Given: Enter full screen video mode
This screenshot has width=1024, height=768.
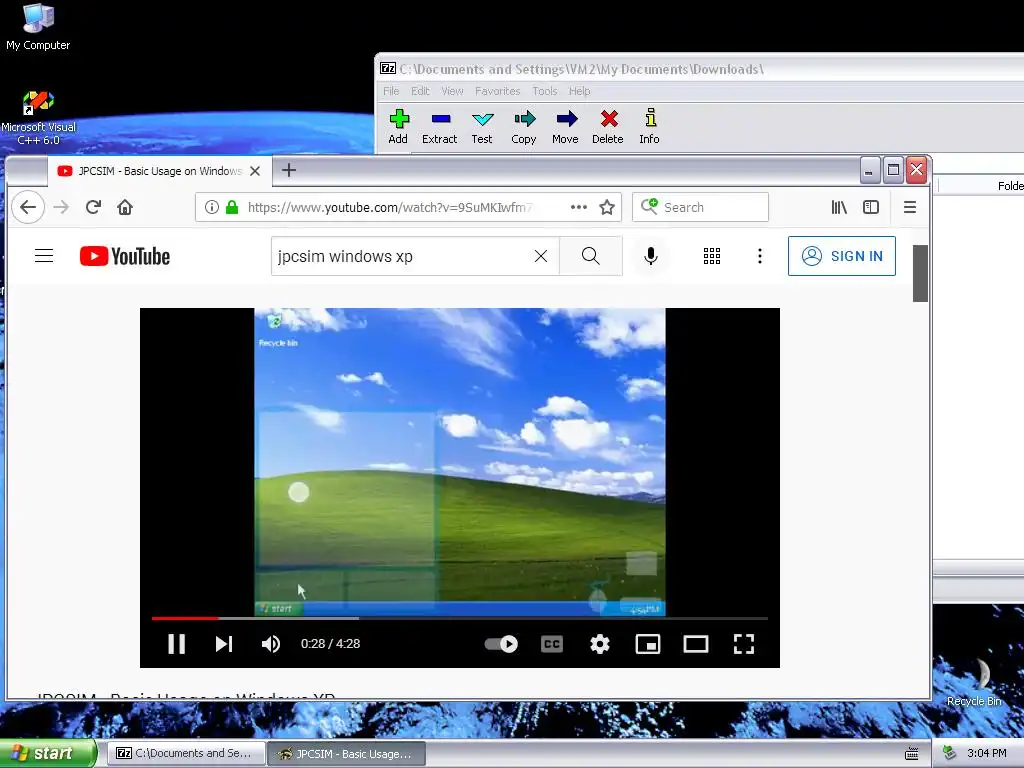Looking at the screenshot, I should [x=744, y=644].
